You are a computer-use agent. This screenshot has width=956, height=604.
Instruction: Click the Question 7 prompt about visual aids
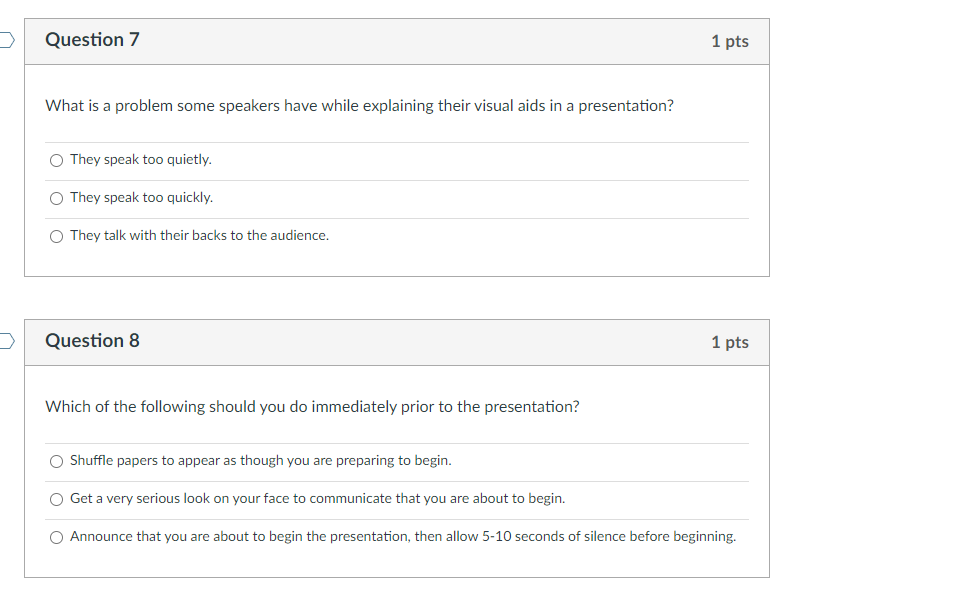(358, 105)
